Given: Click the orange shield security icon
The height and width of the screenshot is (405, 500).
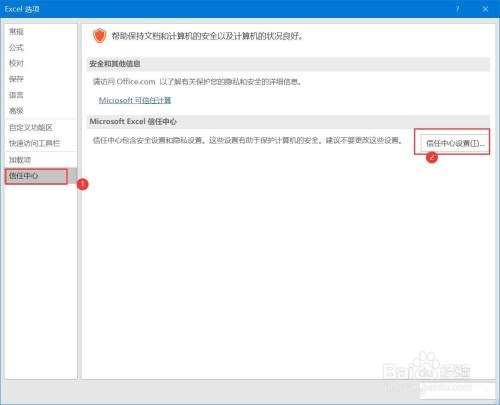Looking at the screenshot, I should pos(99,36).
